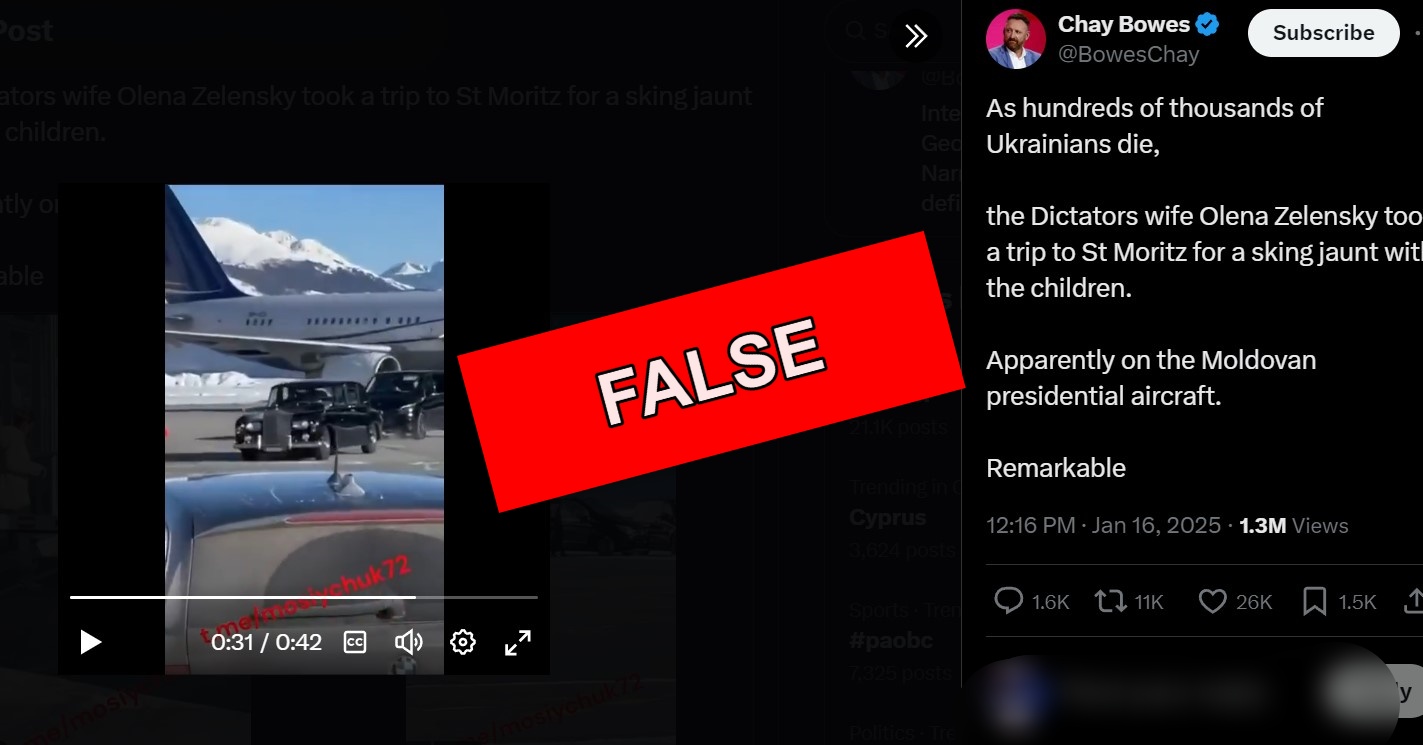This screenshot has height=745, width=1423.
Task: Open video settings gear
Action: tap(463, 642)
